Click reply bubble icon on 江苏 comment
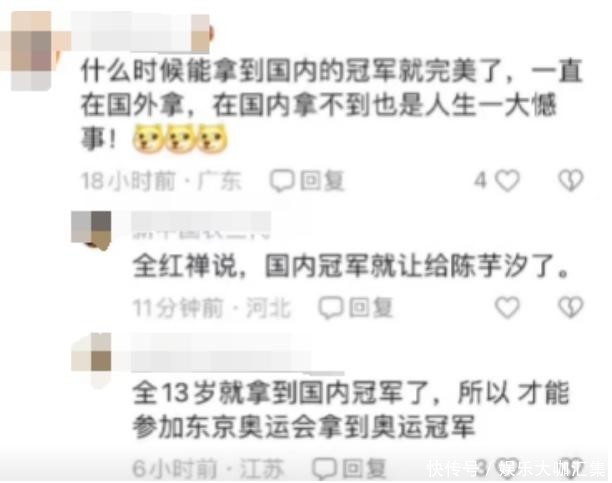 (324, 468)
